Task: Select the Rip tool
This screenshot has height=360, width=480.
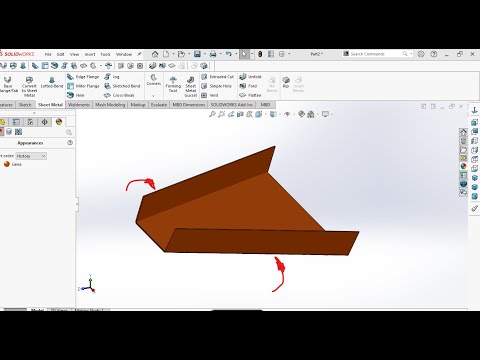Action: 286,82
